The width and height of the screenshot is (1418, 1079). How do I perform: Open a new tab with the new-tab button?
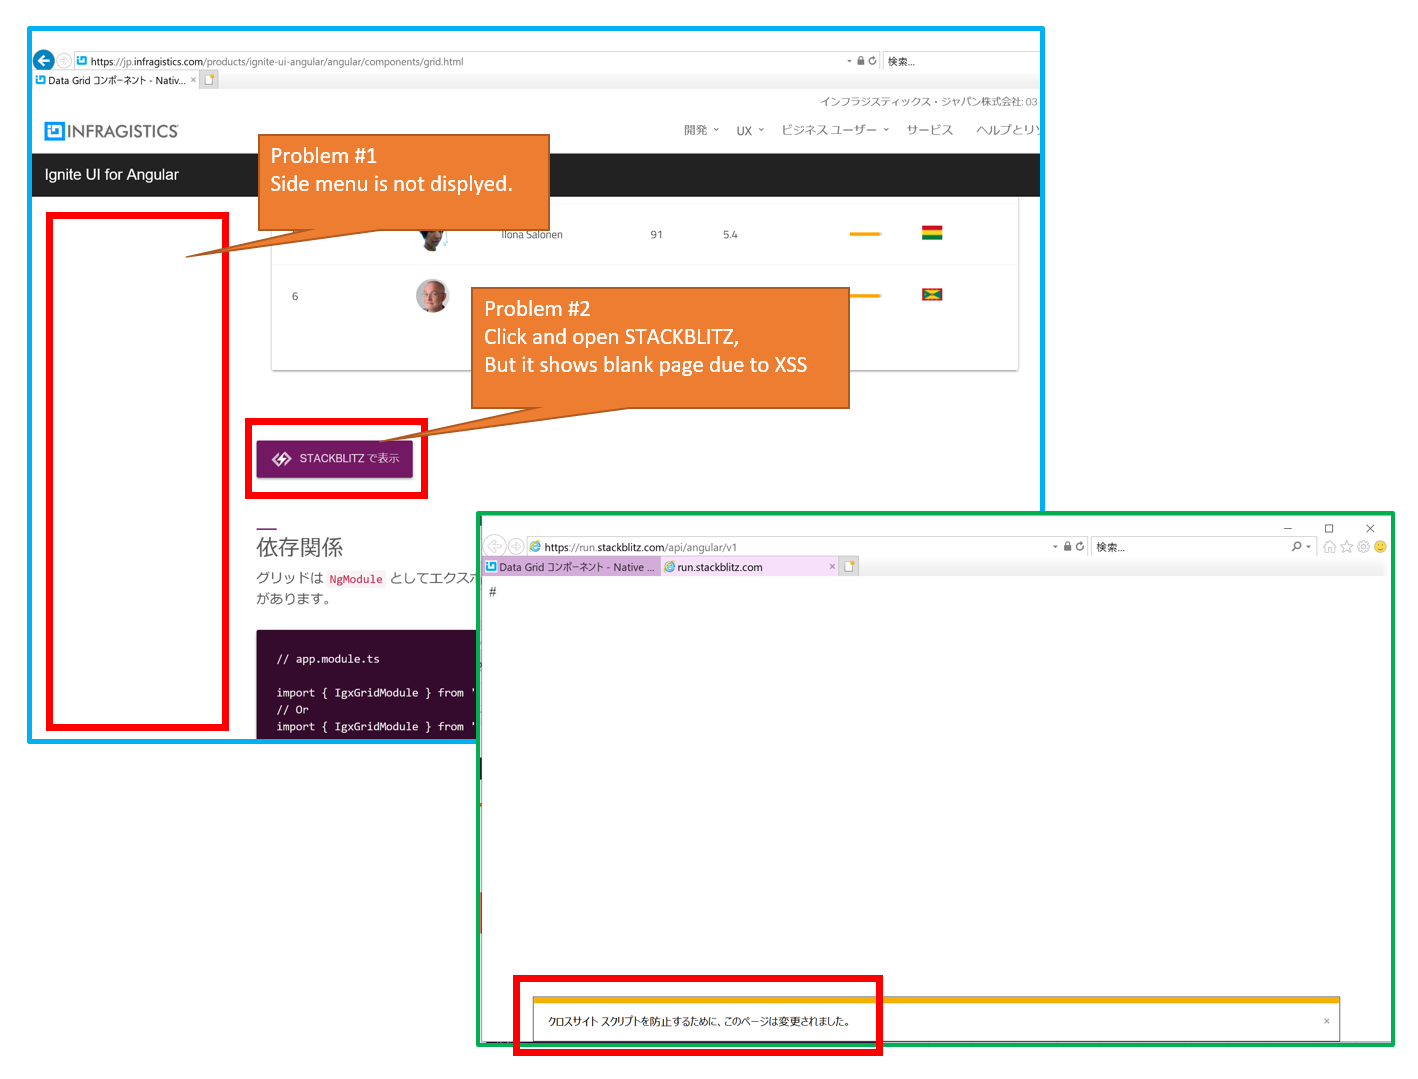pos(208,78)
